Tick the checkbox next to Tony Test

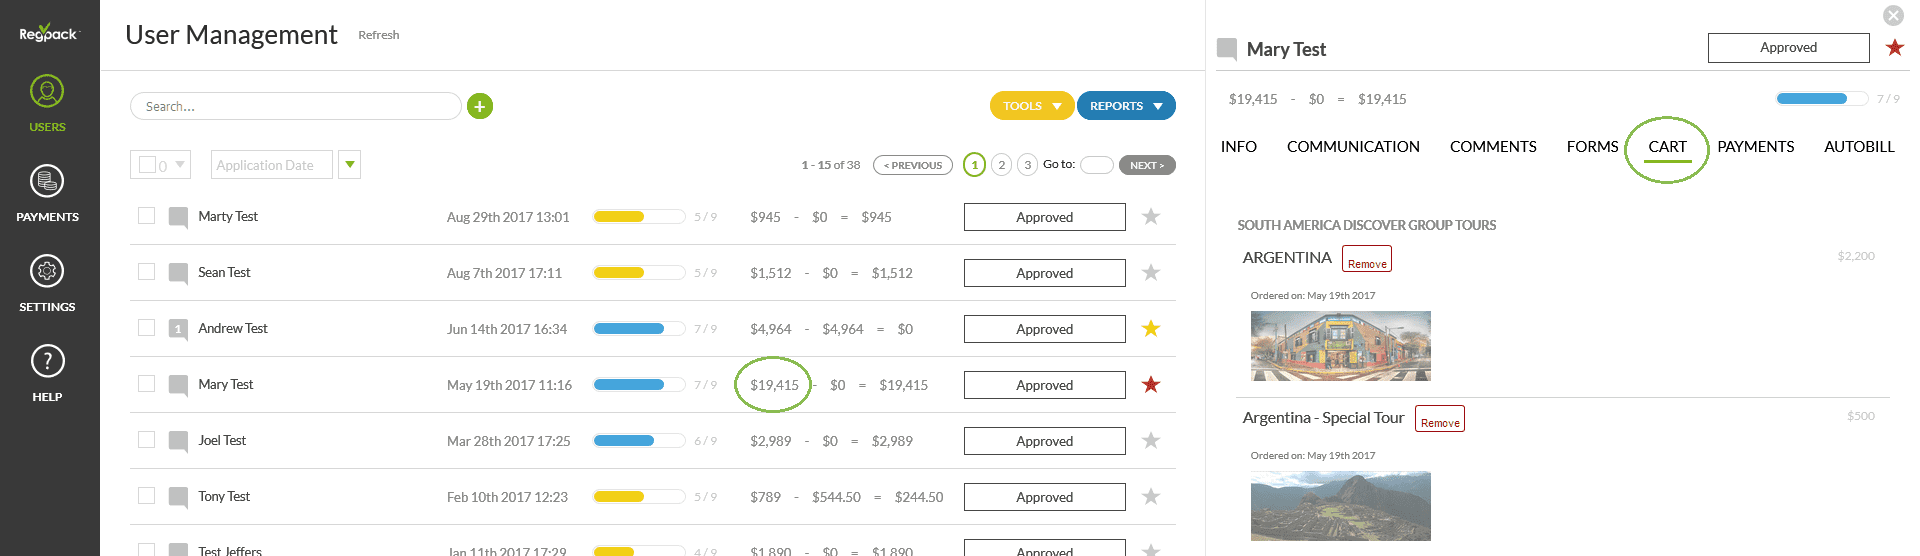[x=147, y=496]
